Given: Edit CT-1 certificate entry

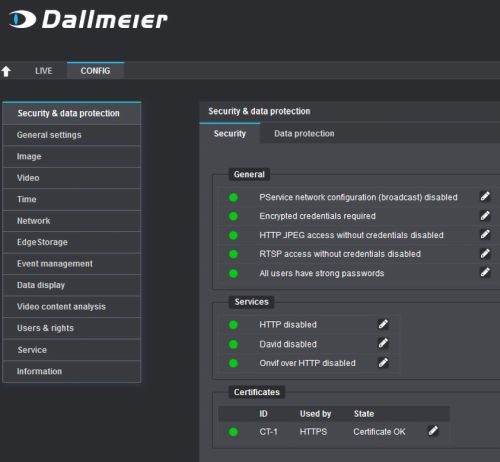Looking at the screenshot, I should 433,431.
